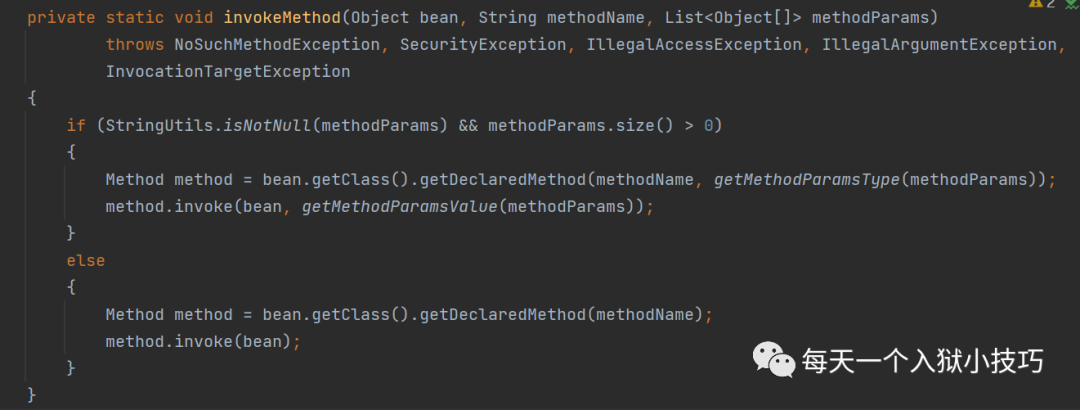Screen dimensions: 1080x410
Task: Click the final closing brace of the method
Action: [32, 395]
